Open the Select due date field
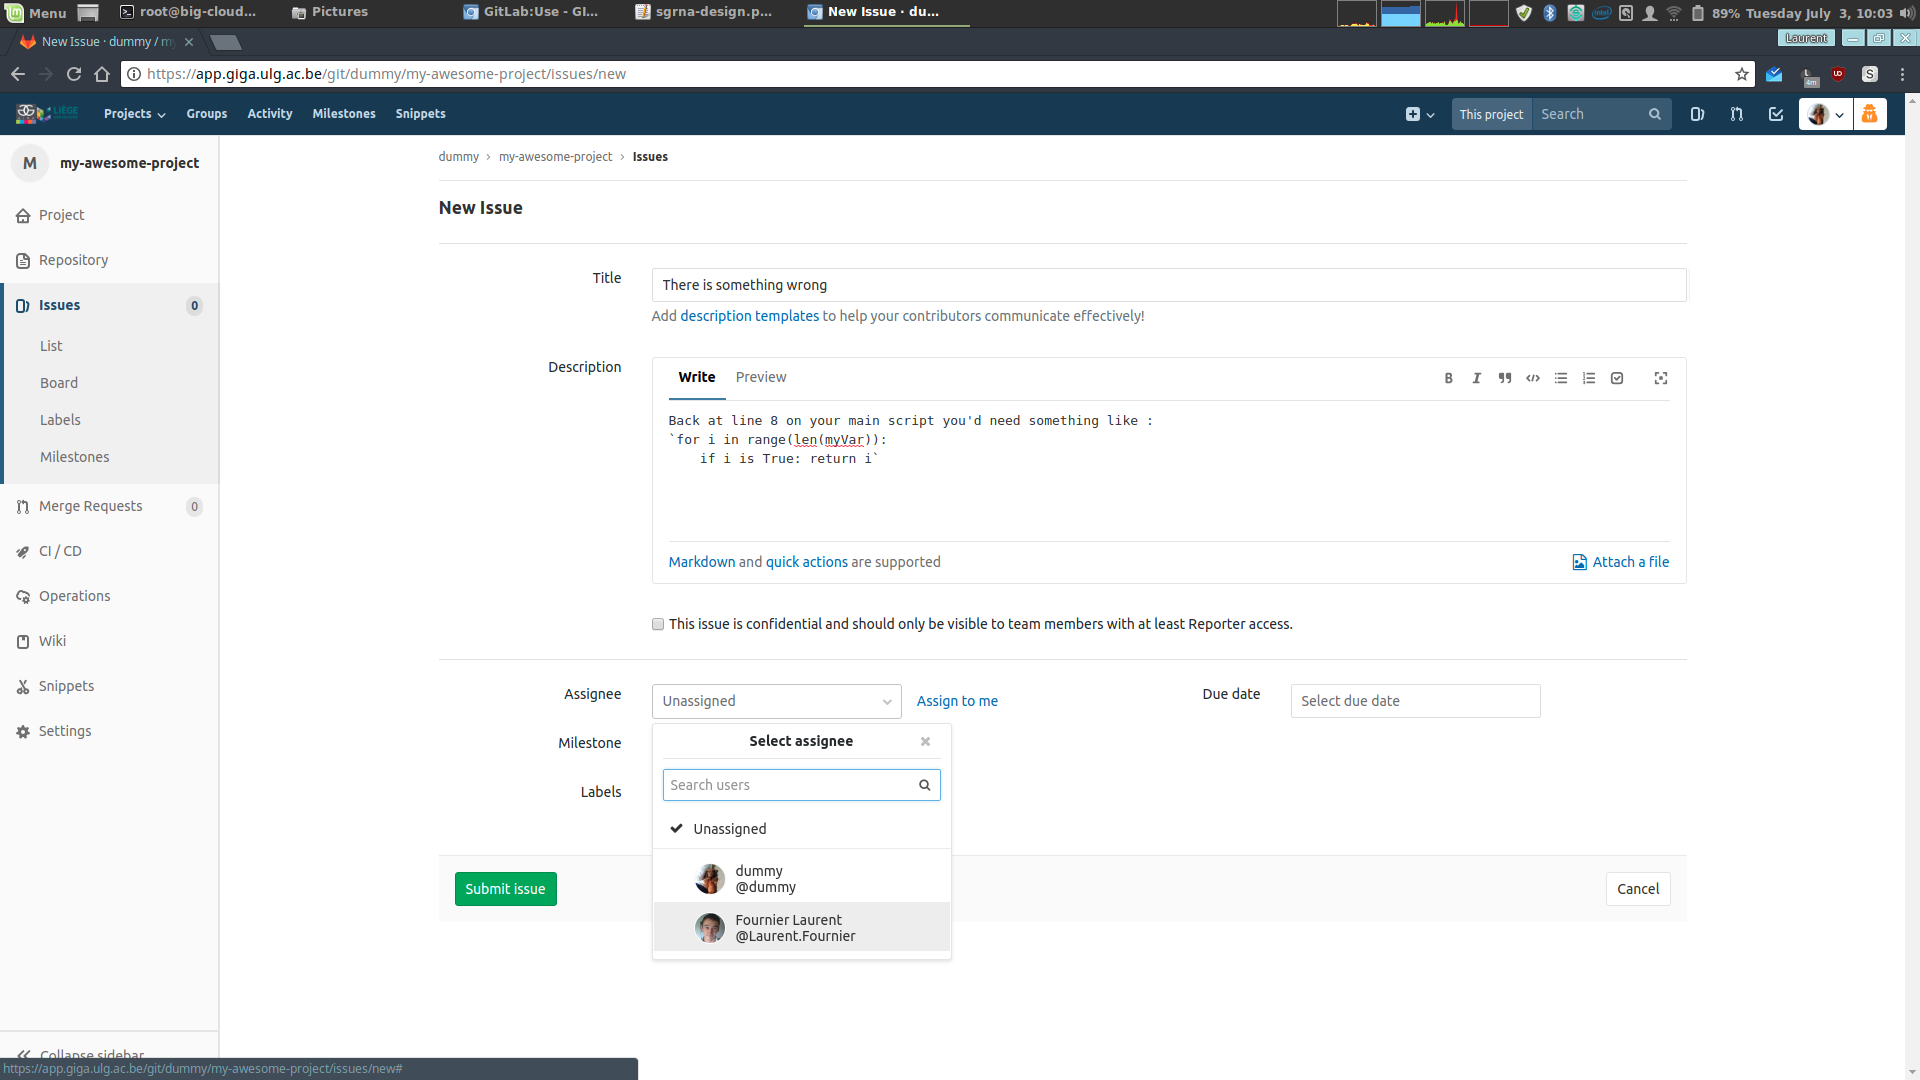 click(x=1415, y=701)
